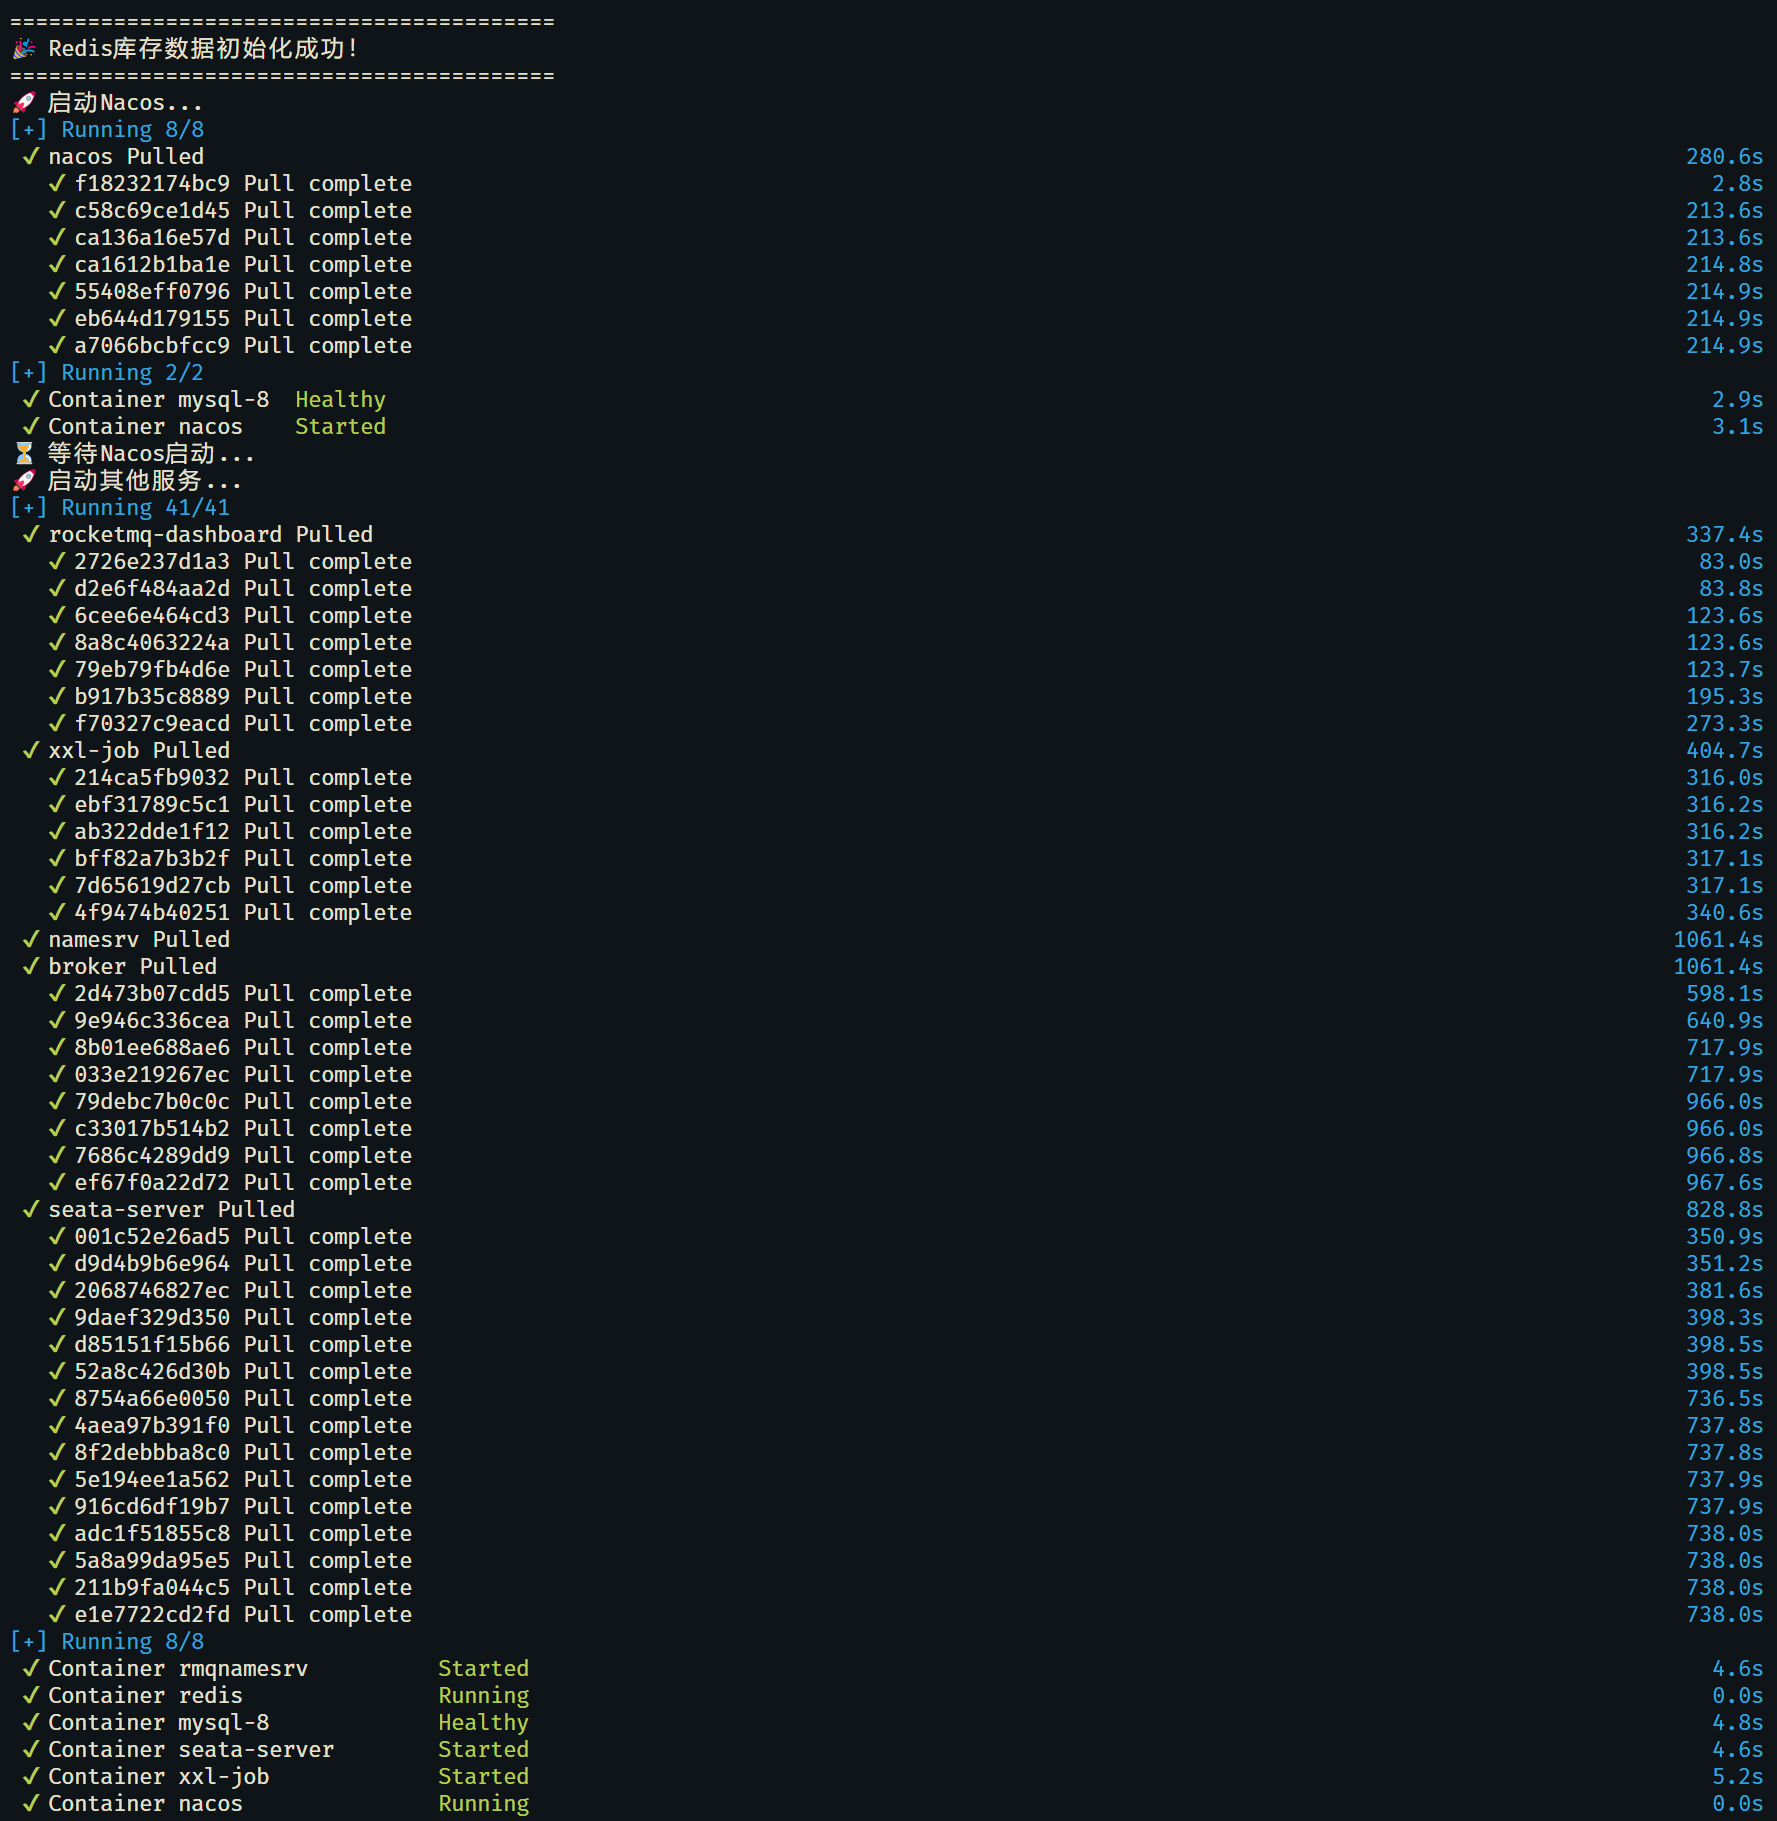Click the text '启动Nacos...'
Image resolution: width=1777 pixels, height=1821 pixels.
[125, 102]
